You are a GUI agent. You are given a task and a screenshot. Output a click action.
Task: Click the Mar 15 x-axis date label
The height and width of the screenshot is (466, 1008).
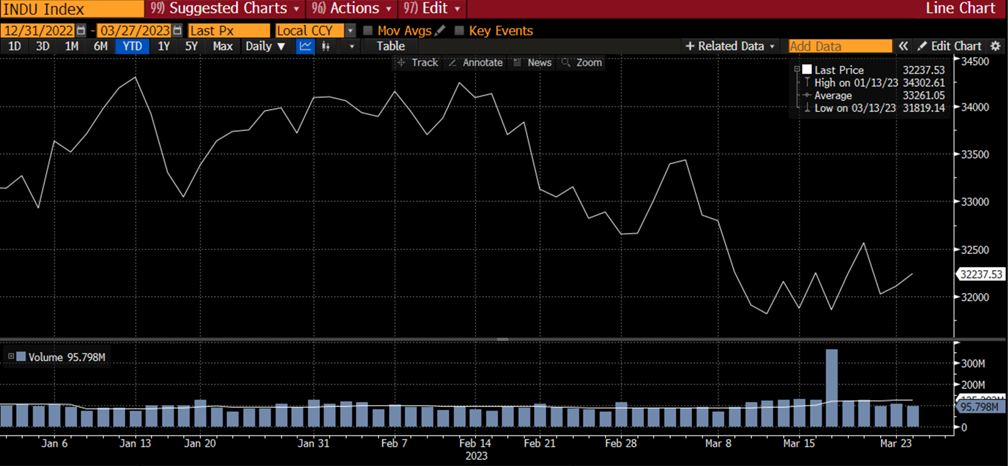click(x=801, y=444)
